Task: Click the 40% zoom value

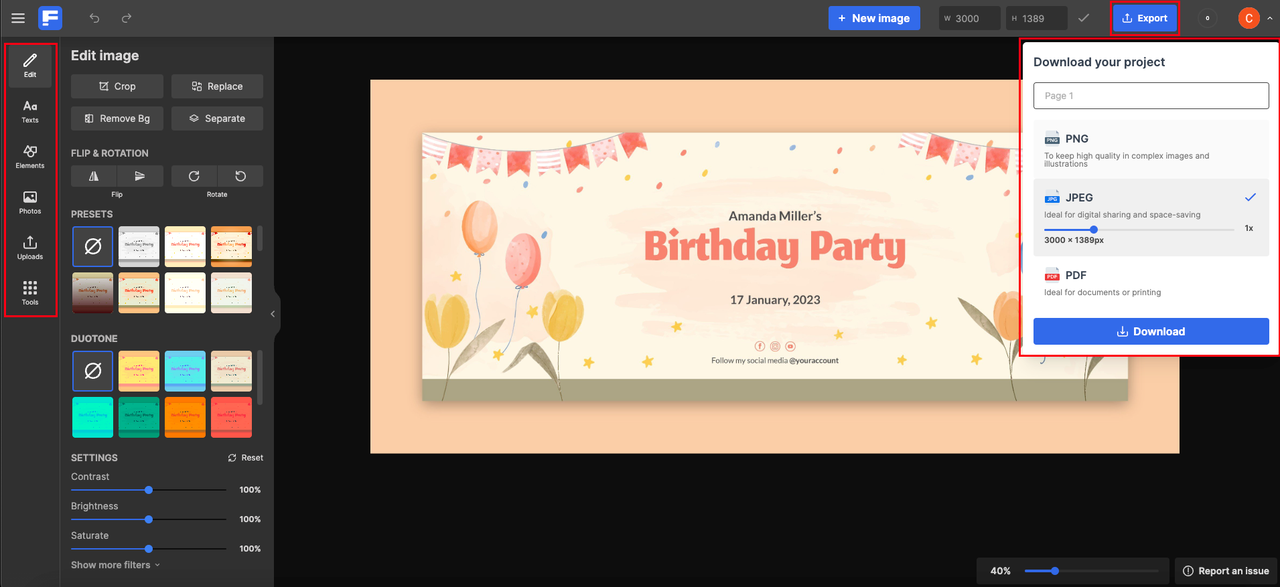Action: click(x=1000, y=571)
